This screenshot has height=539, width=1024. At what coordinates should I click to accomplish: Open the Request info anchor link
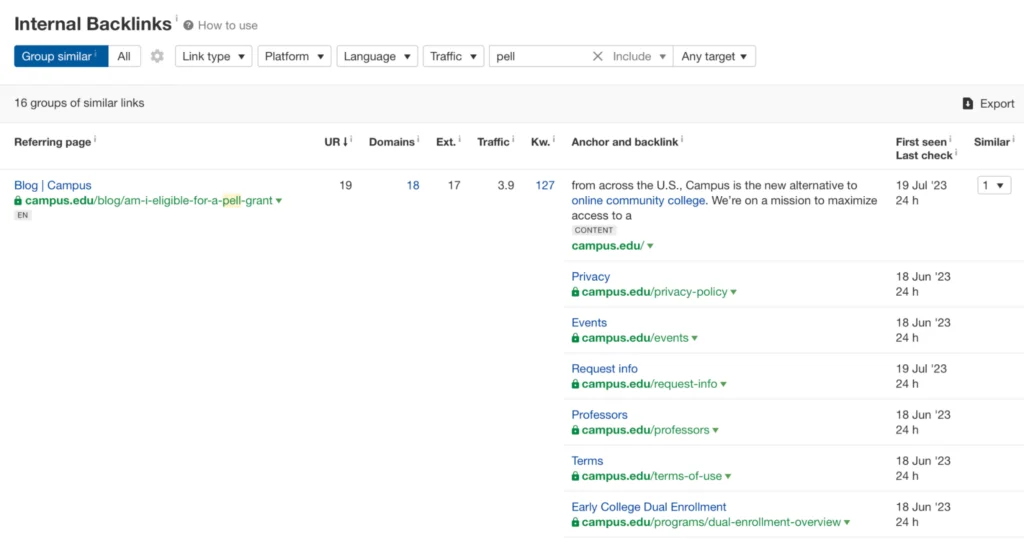point(604,369)
